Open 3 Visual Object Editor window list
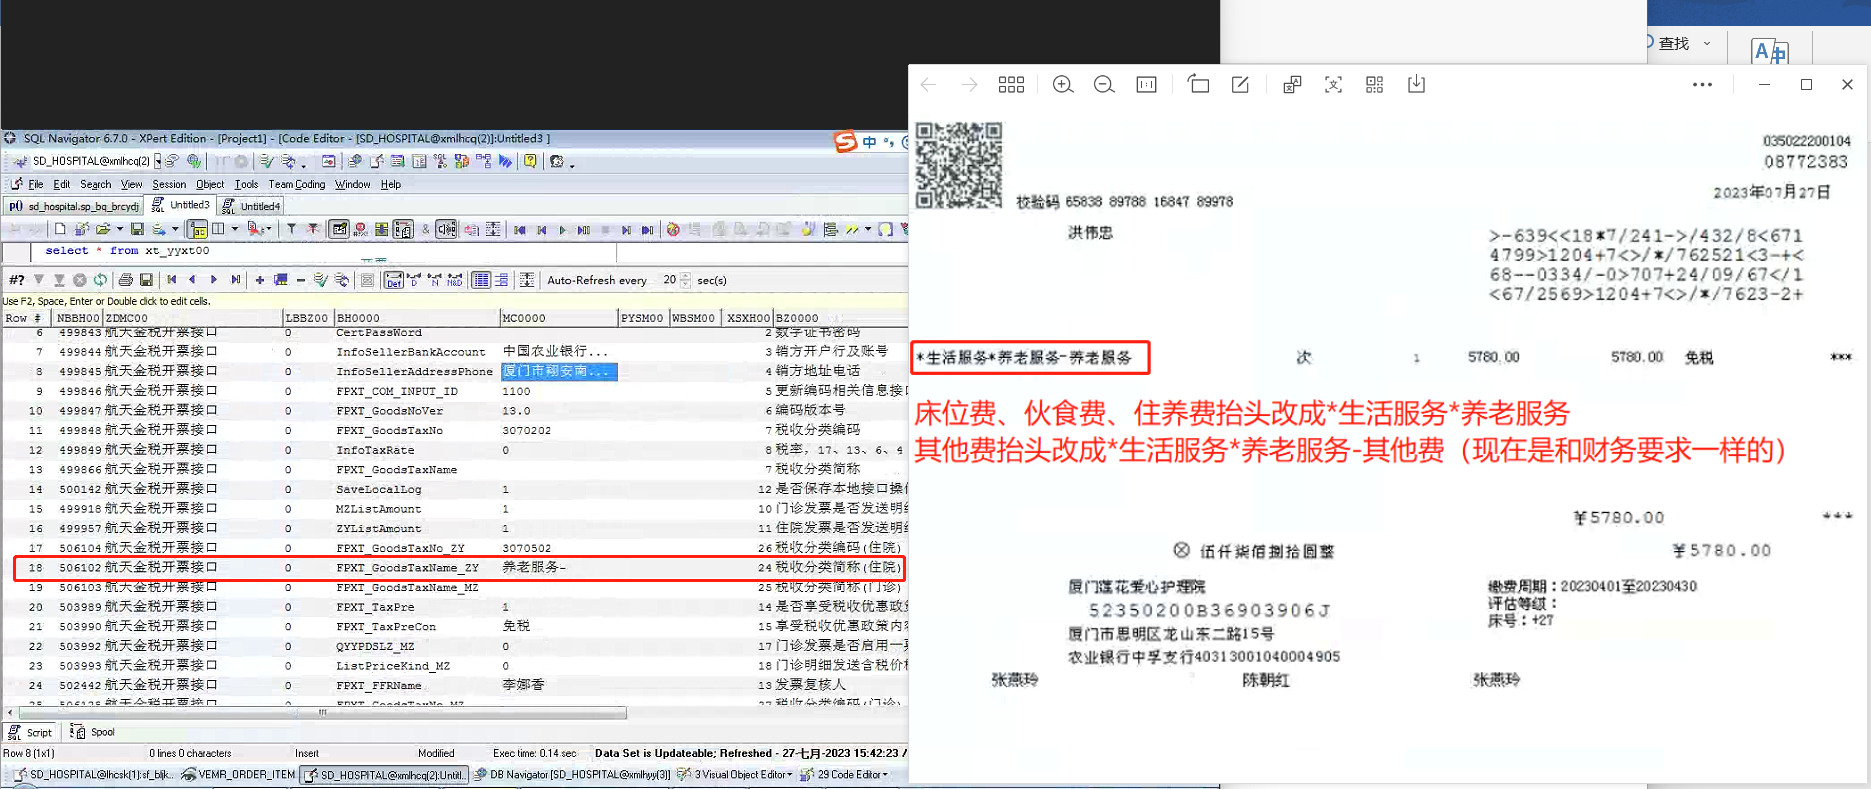The width and height of the screenshot is (1871, 789). 735,774
